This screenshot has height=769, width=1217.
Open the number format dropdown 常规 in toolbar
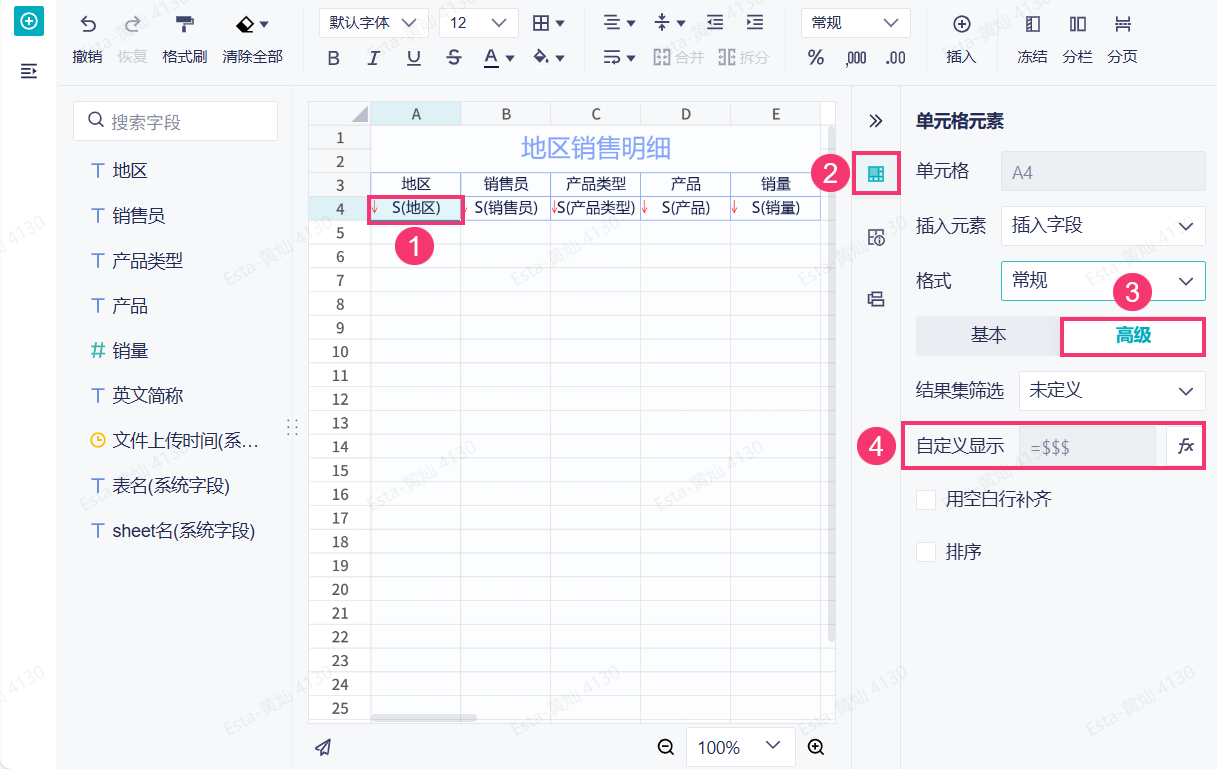[856, 23]
